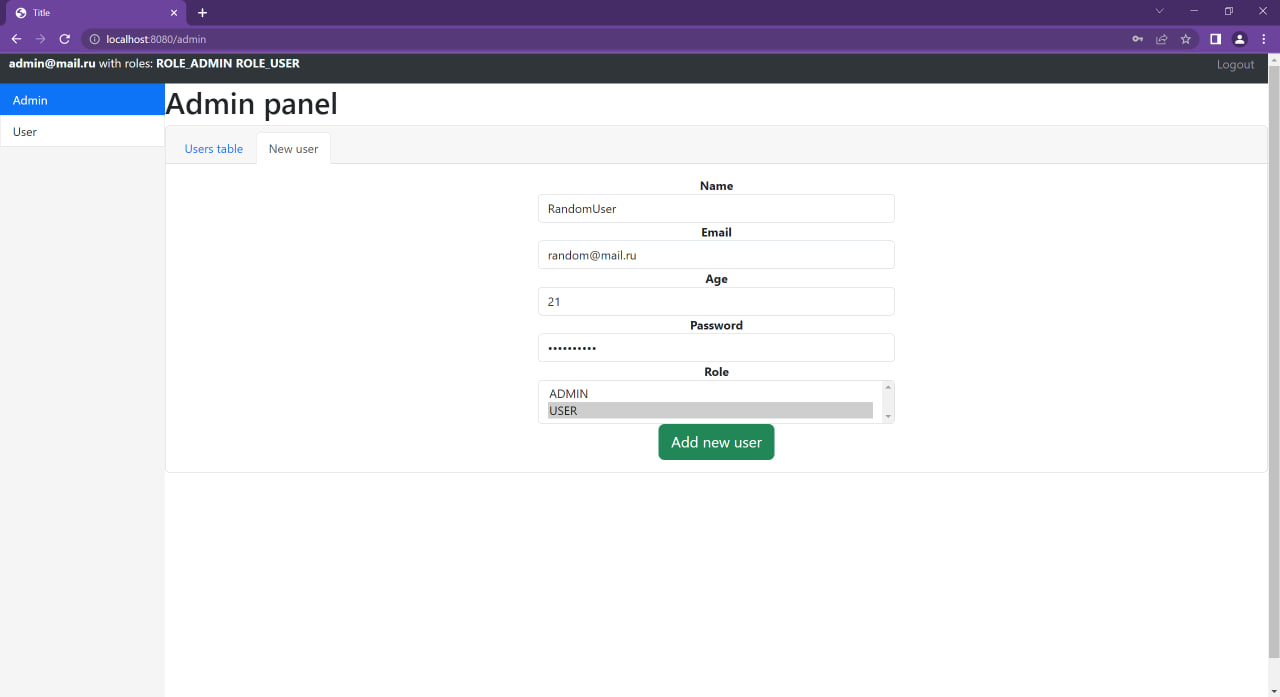Click the share page icon
Image resolution: width=1280 pixels, height=697 pixels.
(x=1161, y=39)
